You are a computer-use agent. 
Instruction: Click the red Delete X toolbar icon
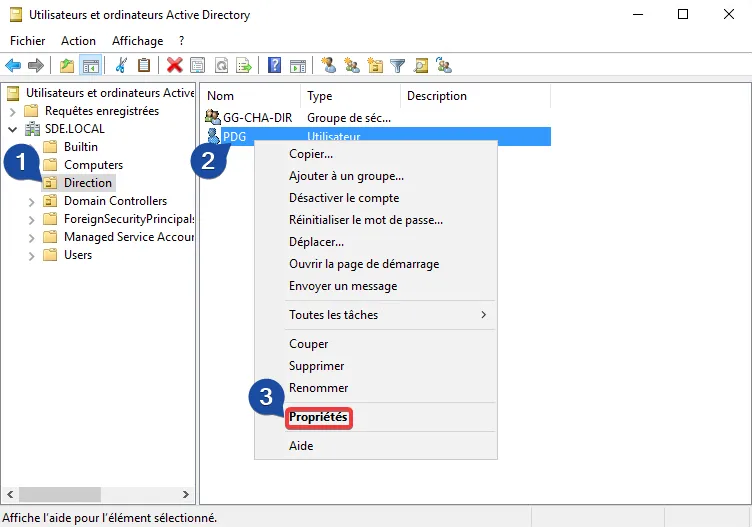click(174, 66)
